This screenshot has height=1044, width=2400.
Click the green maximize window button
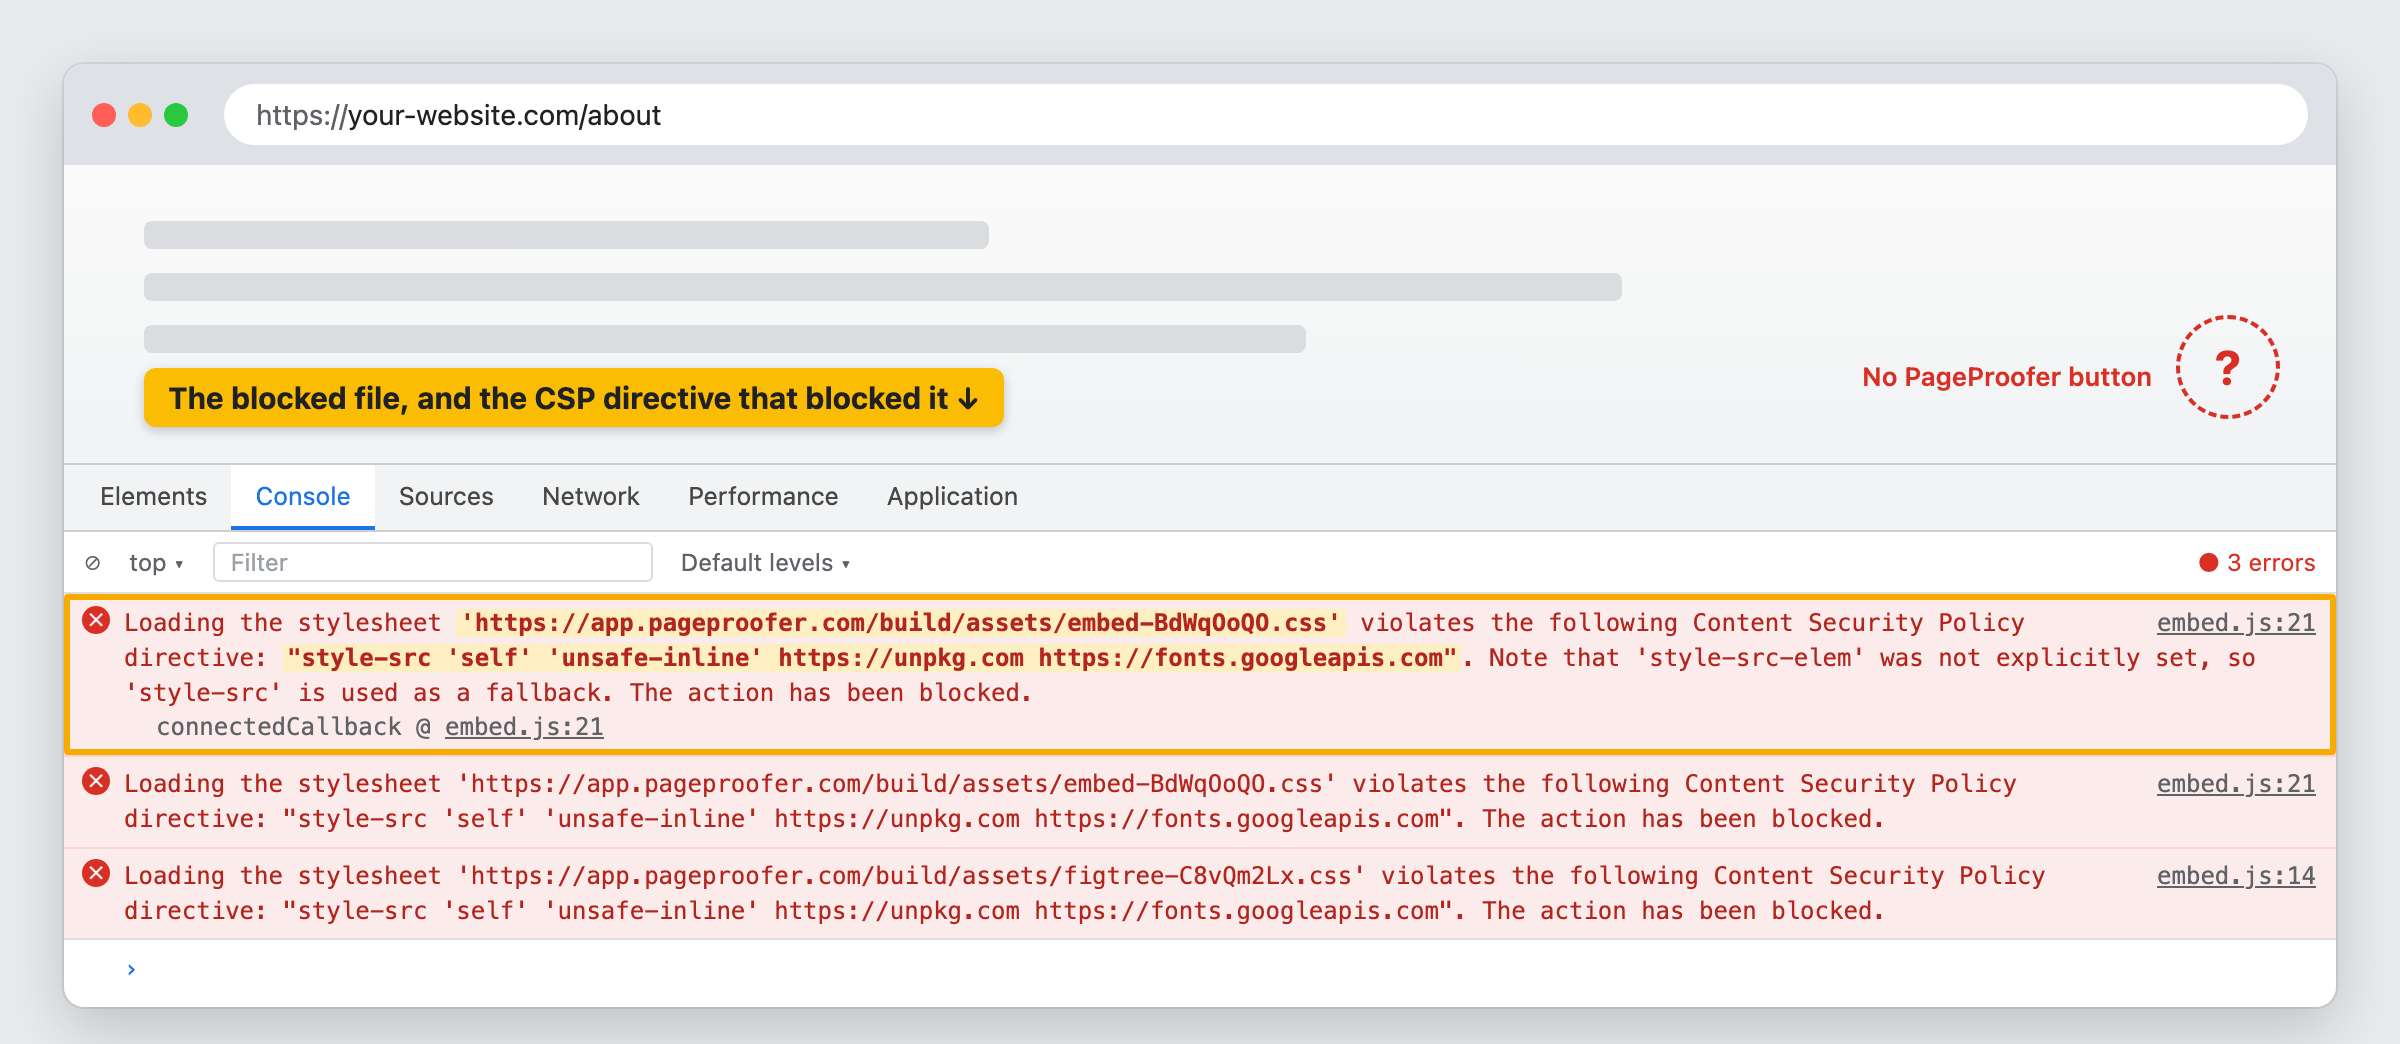(176, 115)
